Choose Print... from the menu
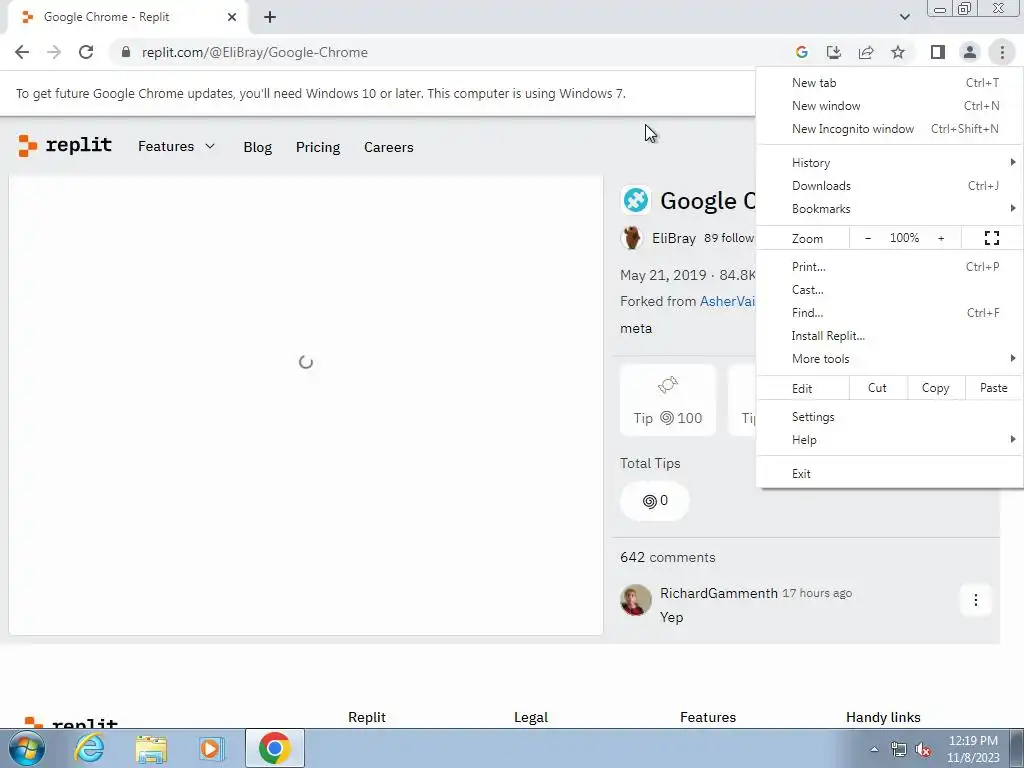This screenshot has width=1024, height=768. 889,266
